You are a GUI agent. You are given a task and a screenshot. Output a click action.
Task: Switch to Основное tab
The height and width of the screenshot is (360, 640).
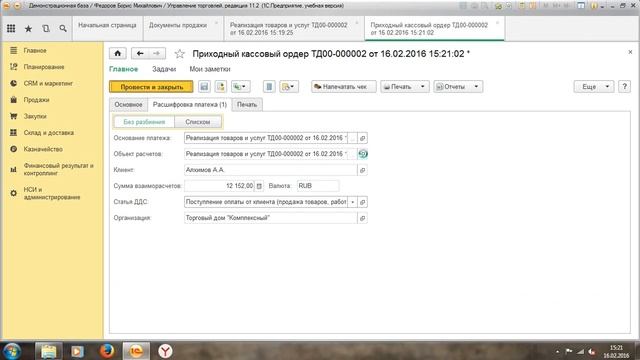pos(128,104)
